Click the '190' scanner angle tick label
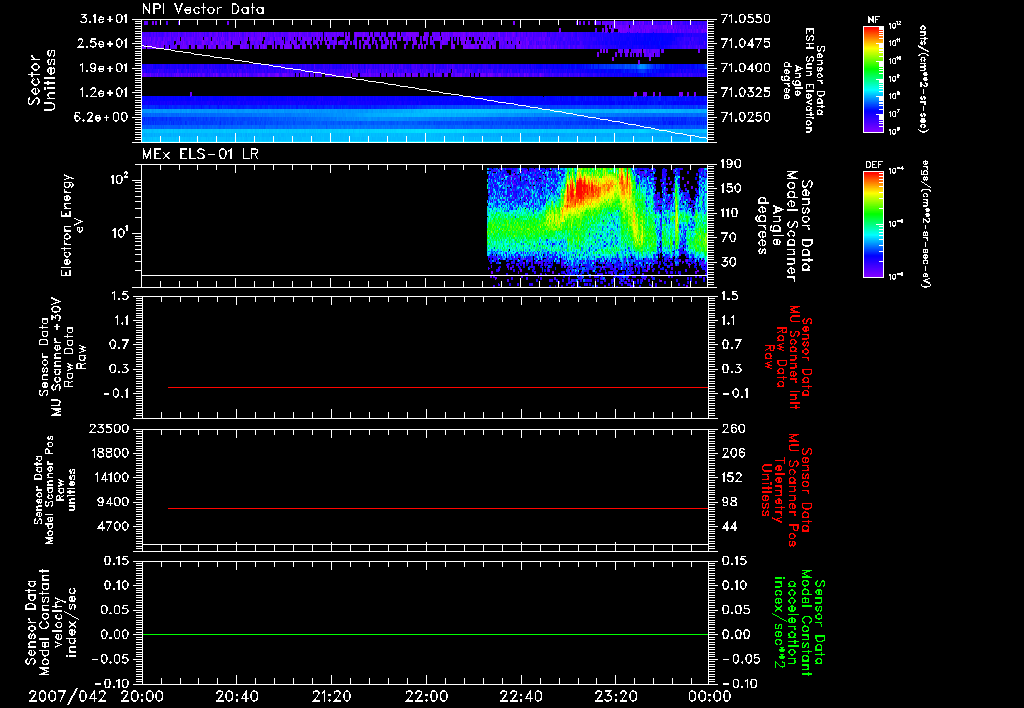 (731, 164)
